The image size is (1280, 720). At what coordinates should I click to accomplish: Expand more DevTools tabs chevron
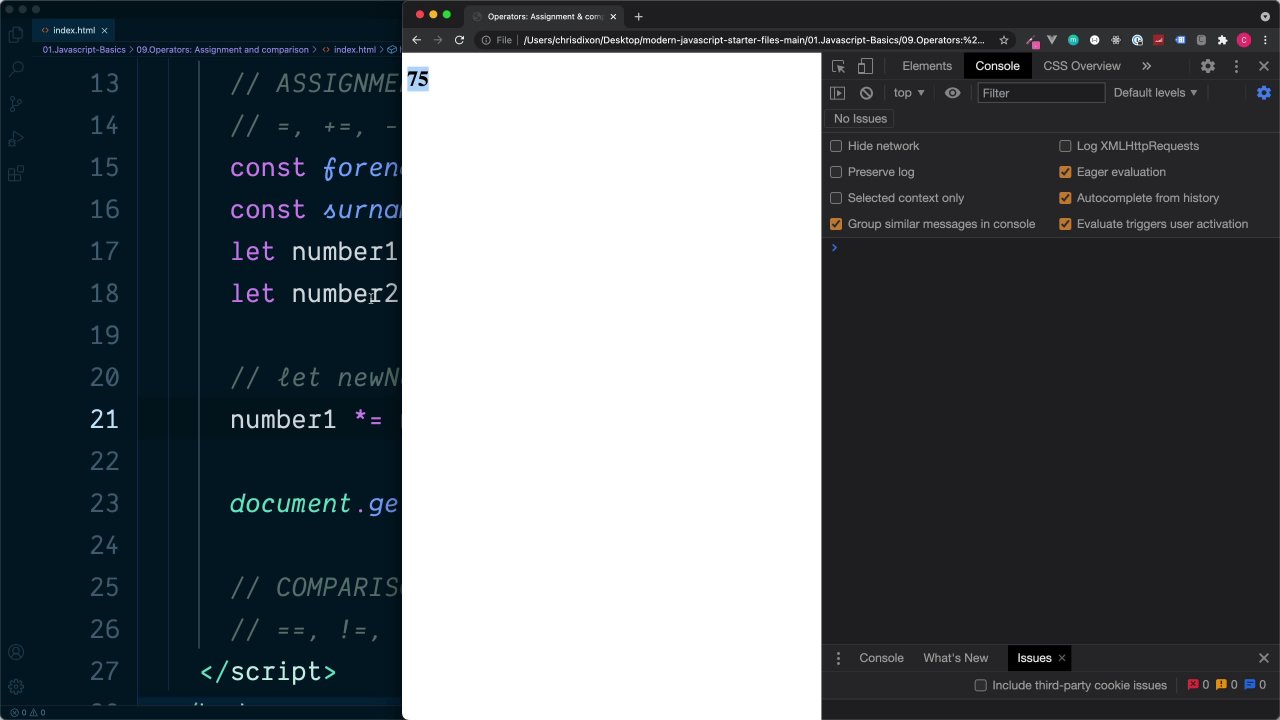(1146, 66)
